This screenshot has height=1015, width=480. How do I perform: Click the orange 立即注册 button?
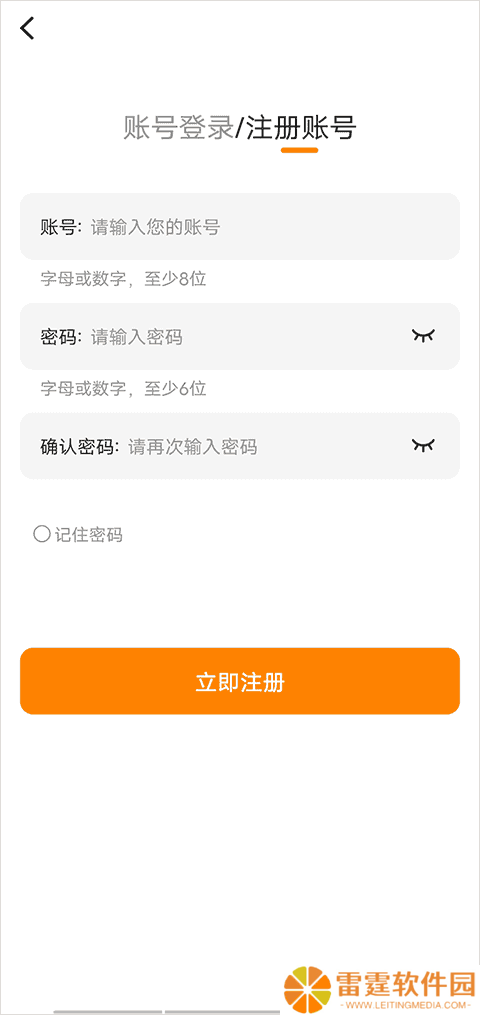pyautogui.click(x=240, y=681)
